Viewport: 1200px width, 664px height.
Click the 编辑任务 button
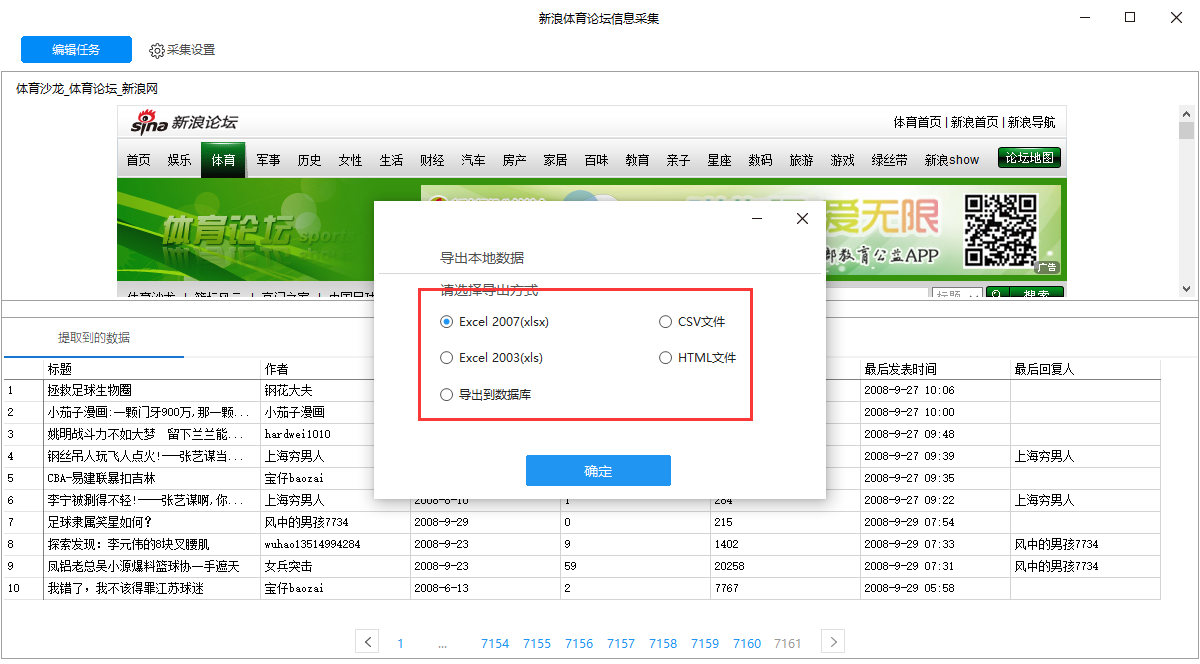[76, 50]
